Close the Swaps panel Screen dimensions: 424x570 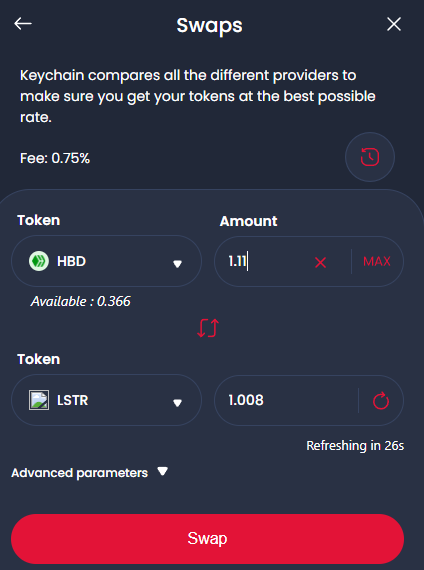click(x=394, y=24)
